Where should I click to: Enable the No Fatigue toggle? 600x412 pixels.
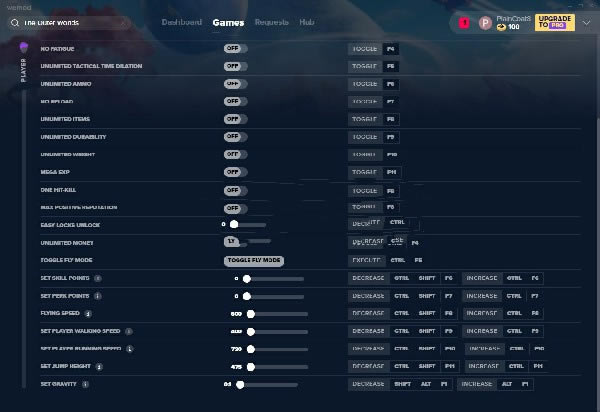click(235, 48)
